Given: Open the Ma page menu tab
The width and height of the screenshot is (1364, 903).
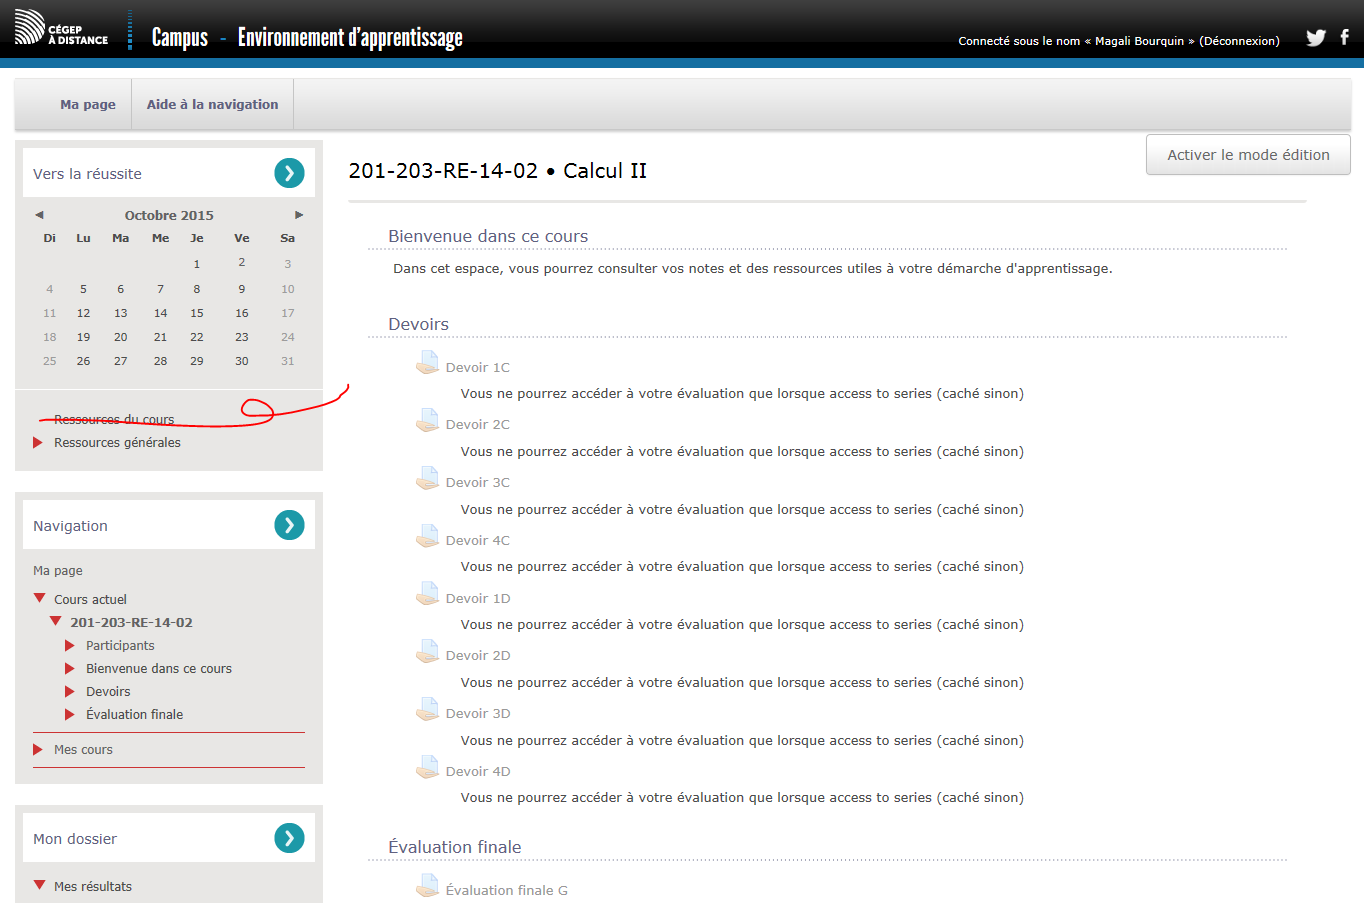Looking at the screenshot, I should coord(87,104).
